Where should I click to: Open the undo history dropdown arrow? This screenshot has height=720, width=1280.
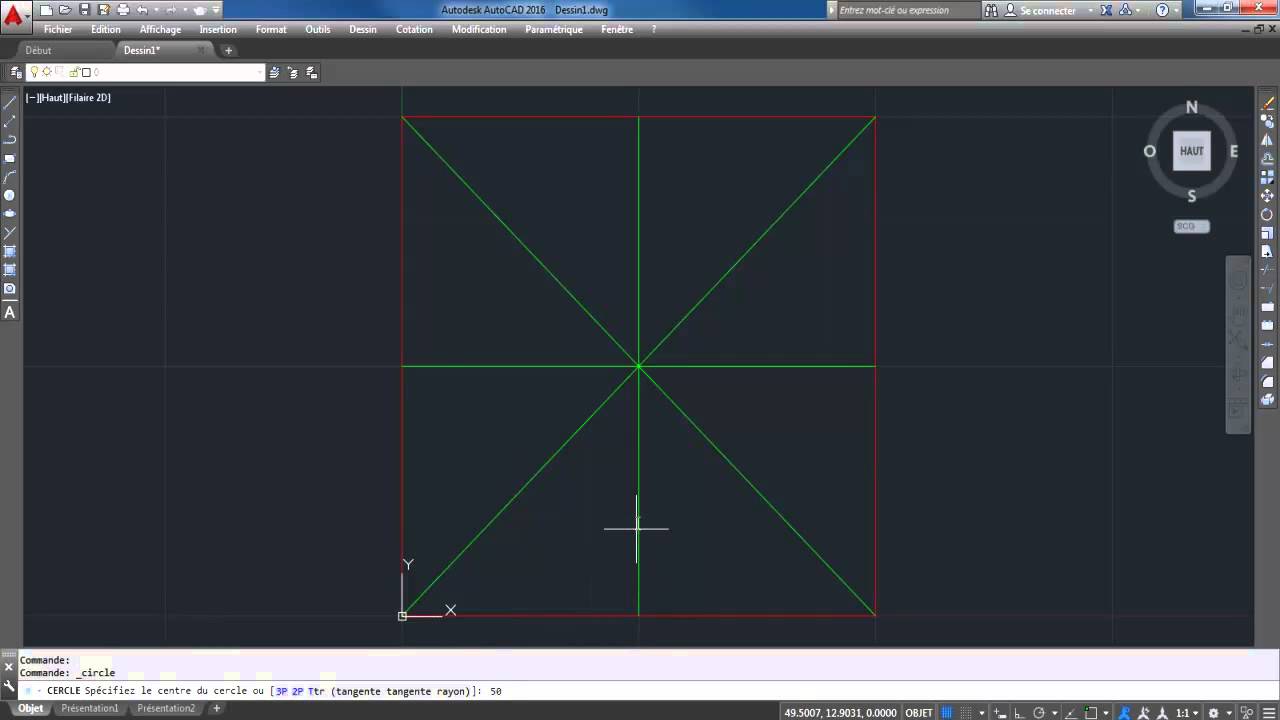pyautogui.click(x=156, y=10)
